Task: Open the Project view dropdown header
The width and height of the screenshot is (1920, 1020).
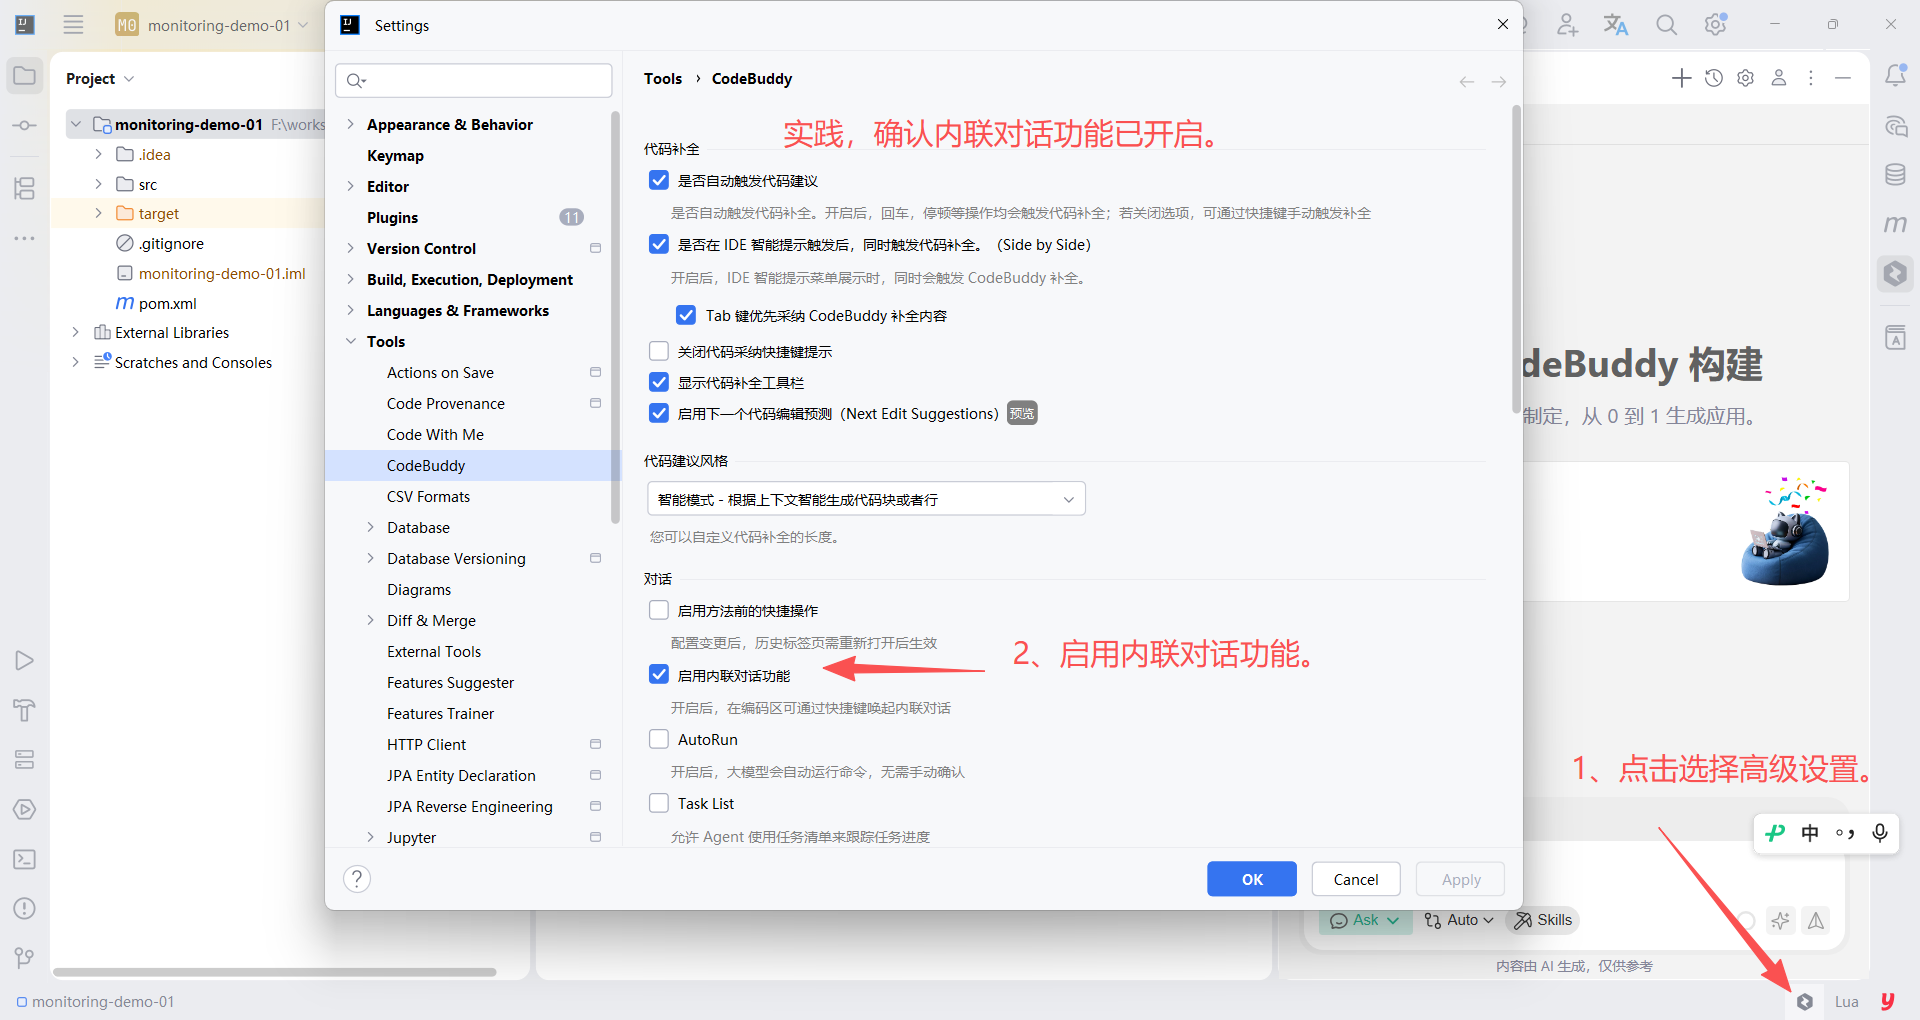Action: pos(100,78)
